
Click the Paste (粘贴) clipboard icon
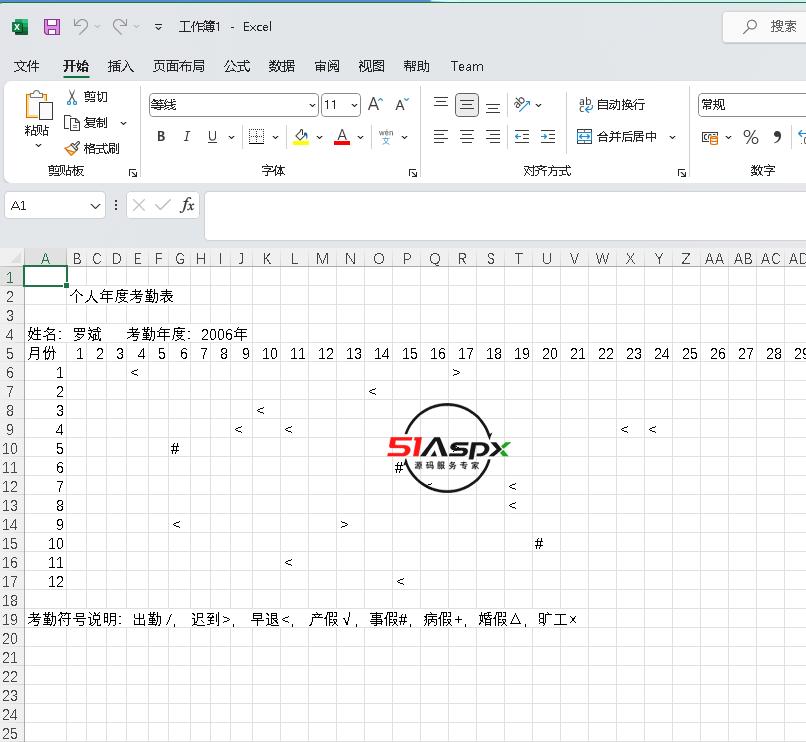[37, 108]
